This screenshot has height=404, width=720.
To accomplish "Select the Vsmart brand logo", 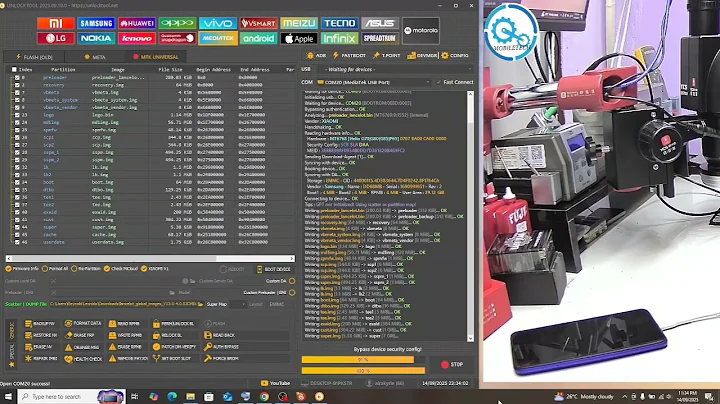I will point(259,23).
